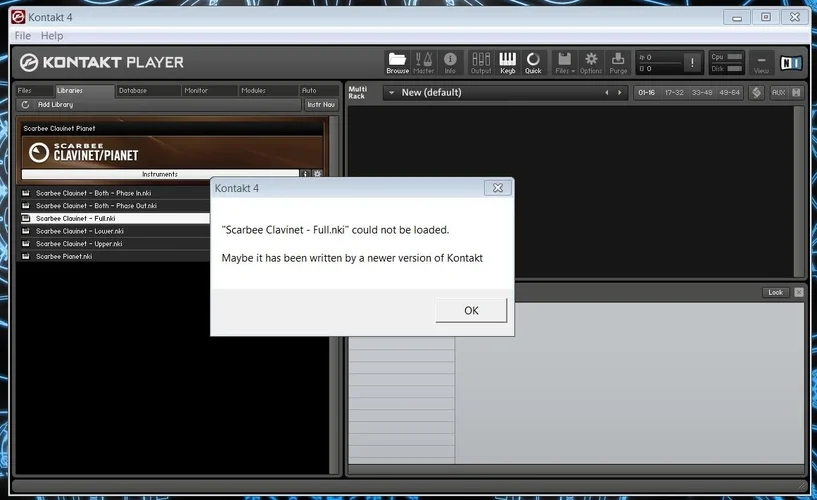Image resolution: width=817 pixels, height=500 pixels.
Task: Click the View minimize icon
Action: coord(761,62)
